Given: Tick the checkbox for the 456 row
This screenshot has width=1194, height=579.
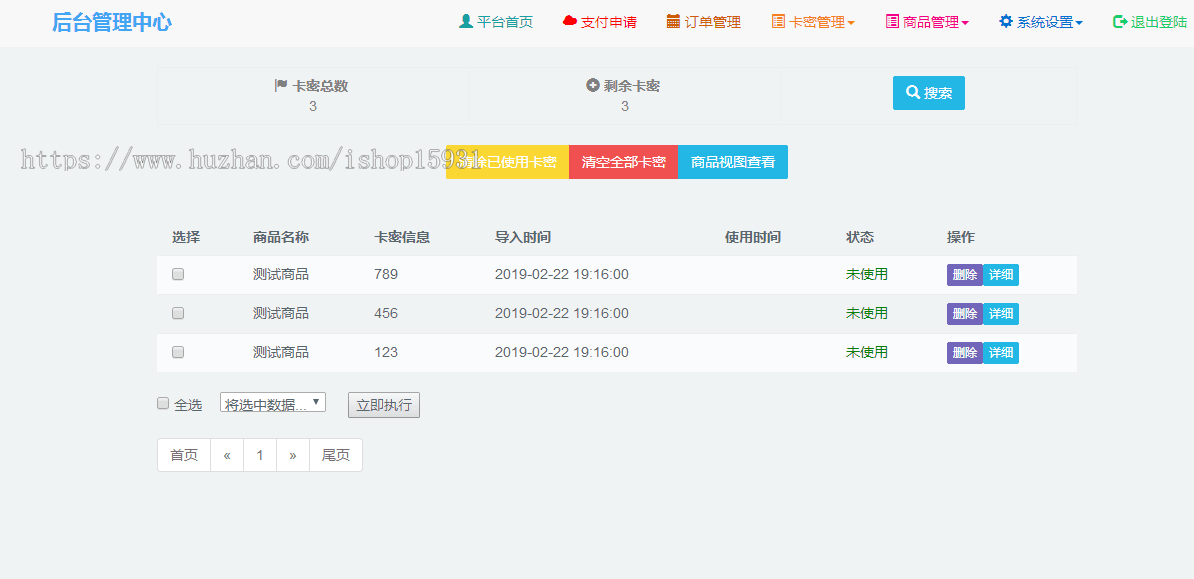Looking at the screenshot, I should 178,313.
